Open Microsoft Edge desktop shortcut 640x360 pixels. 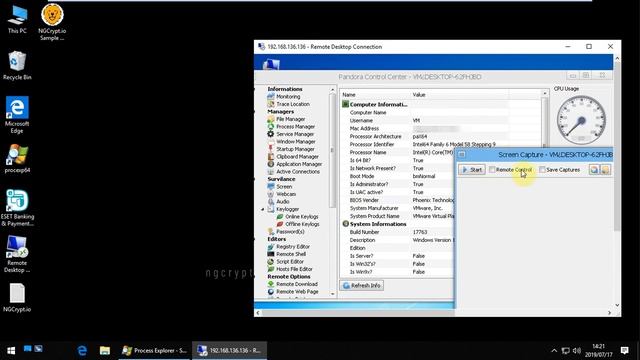[x=17, y=115]
